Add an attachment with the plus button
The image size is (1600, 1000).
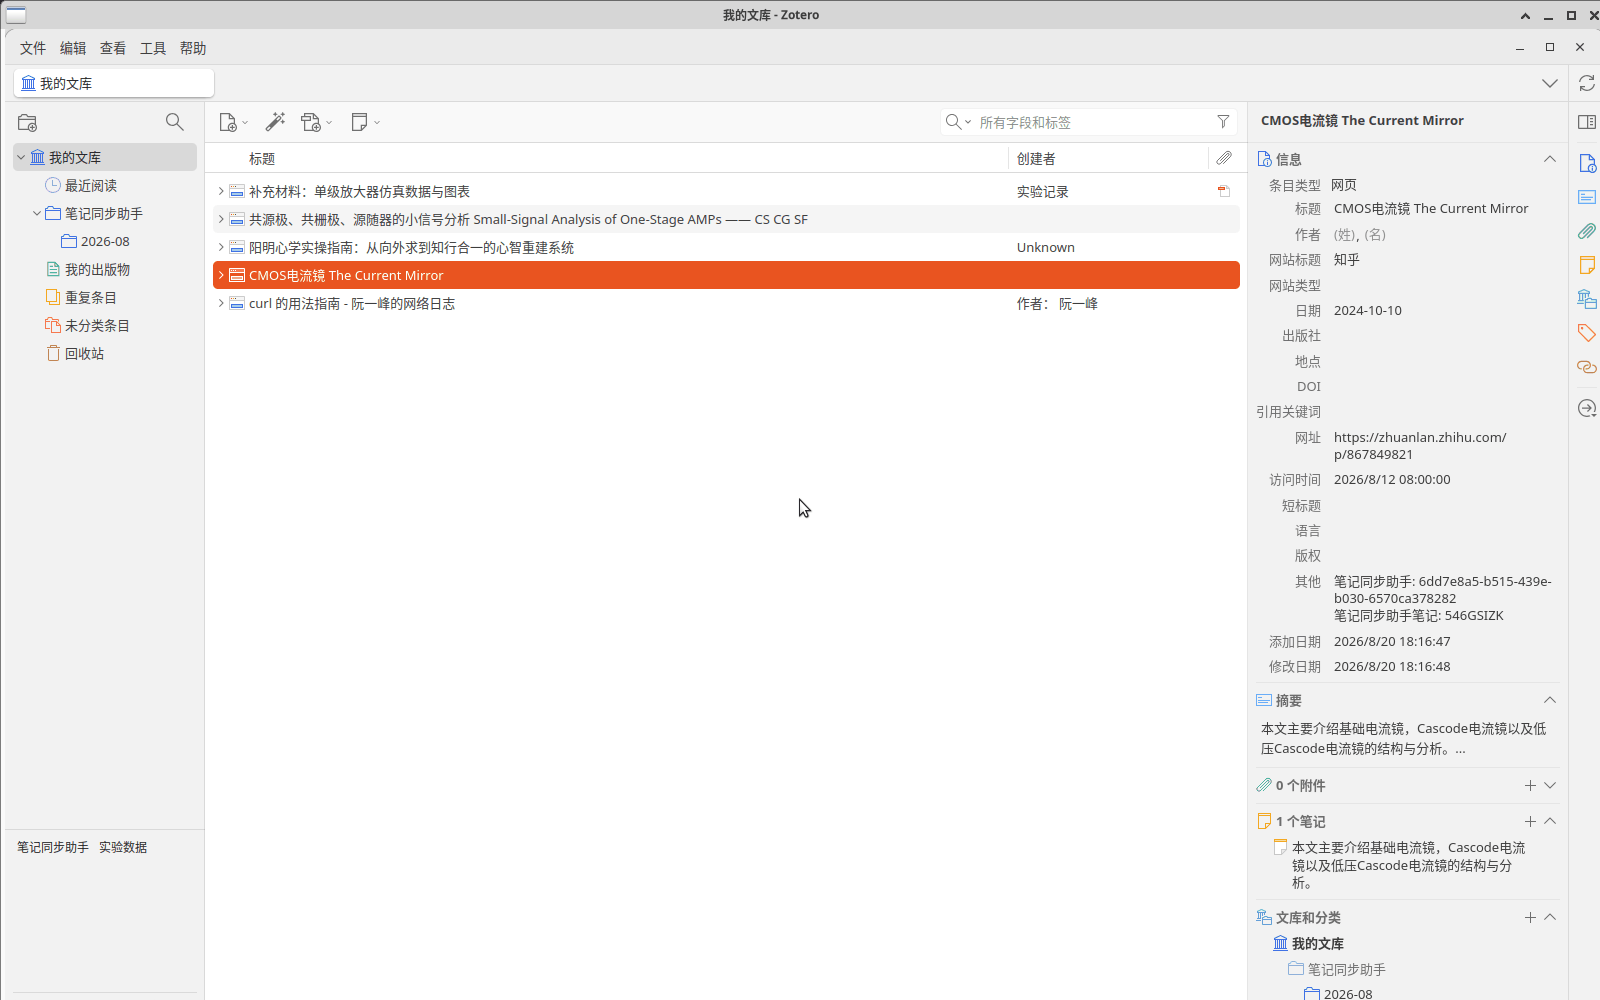1530,785
